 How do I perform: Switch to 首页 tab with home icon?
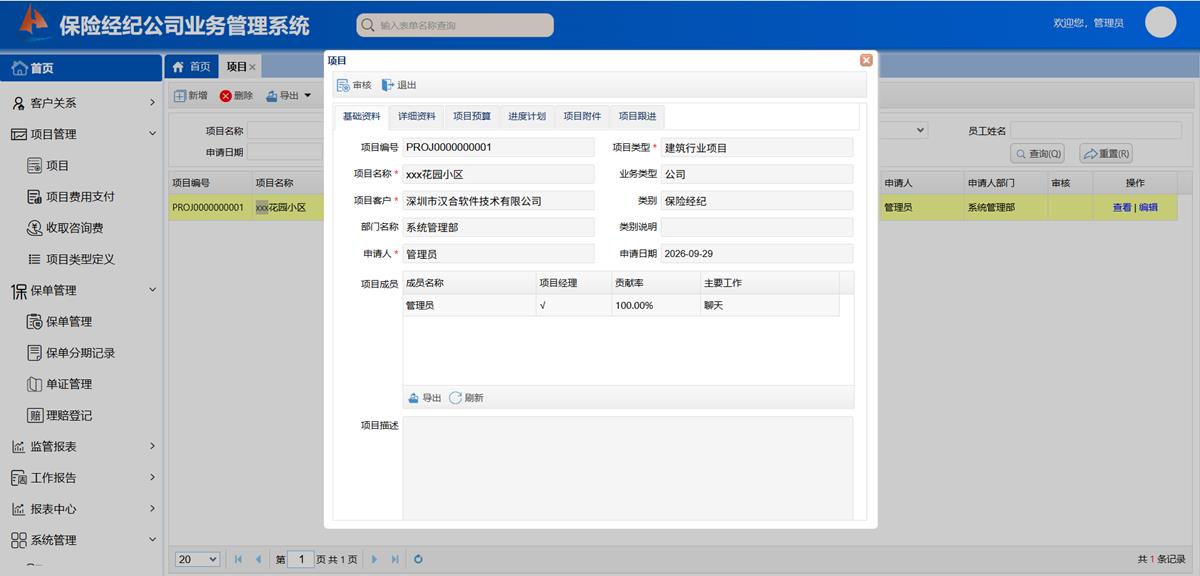[x=191, y=67]
